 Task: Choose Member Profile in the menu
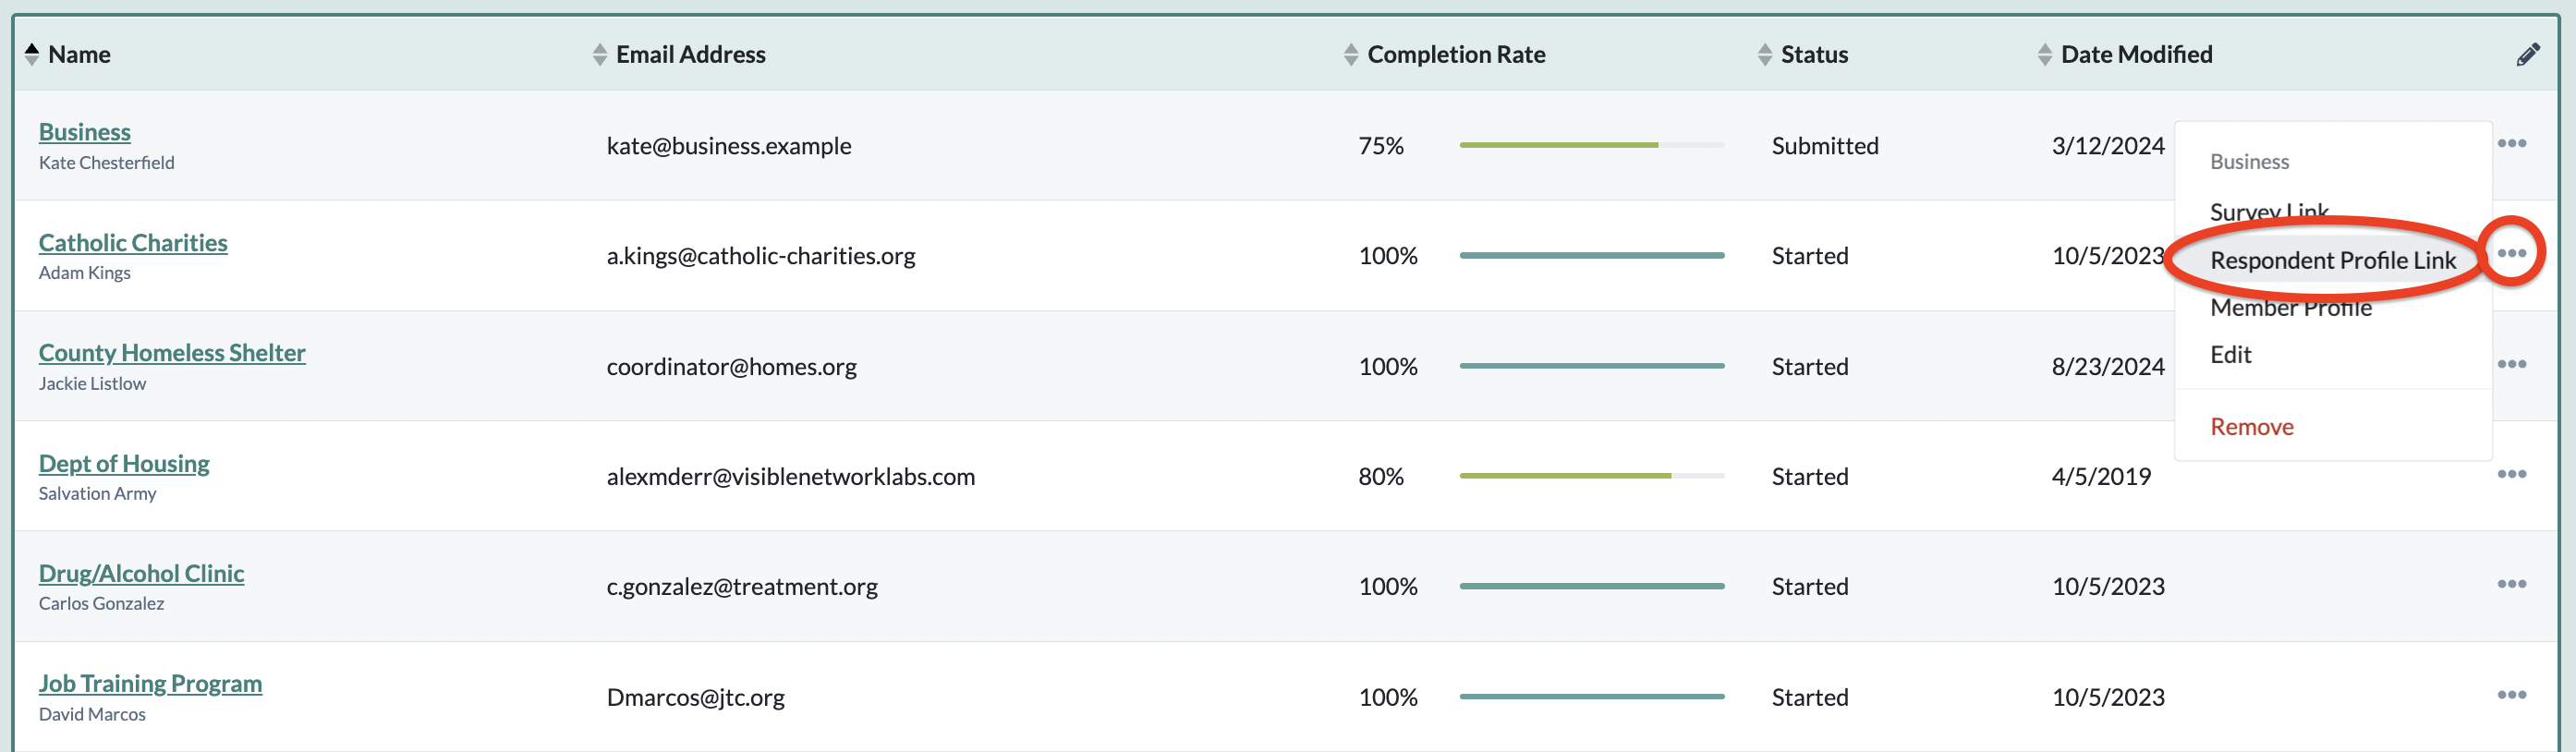click(x=2290, y=308)
